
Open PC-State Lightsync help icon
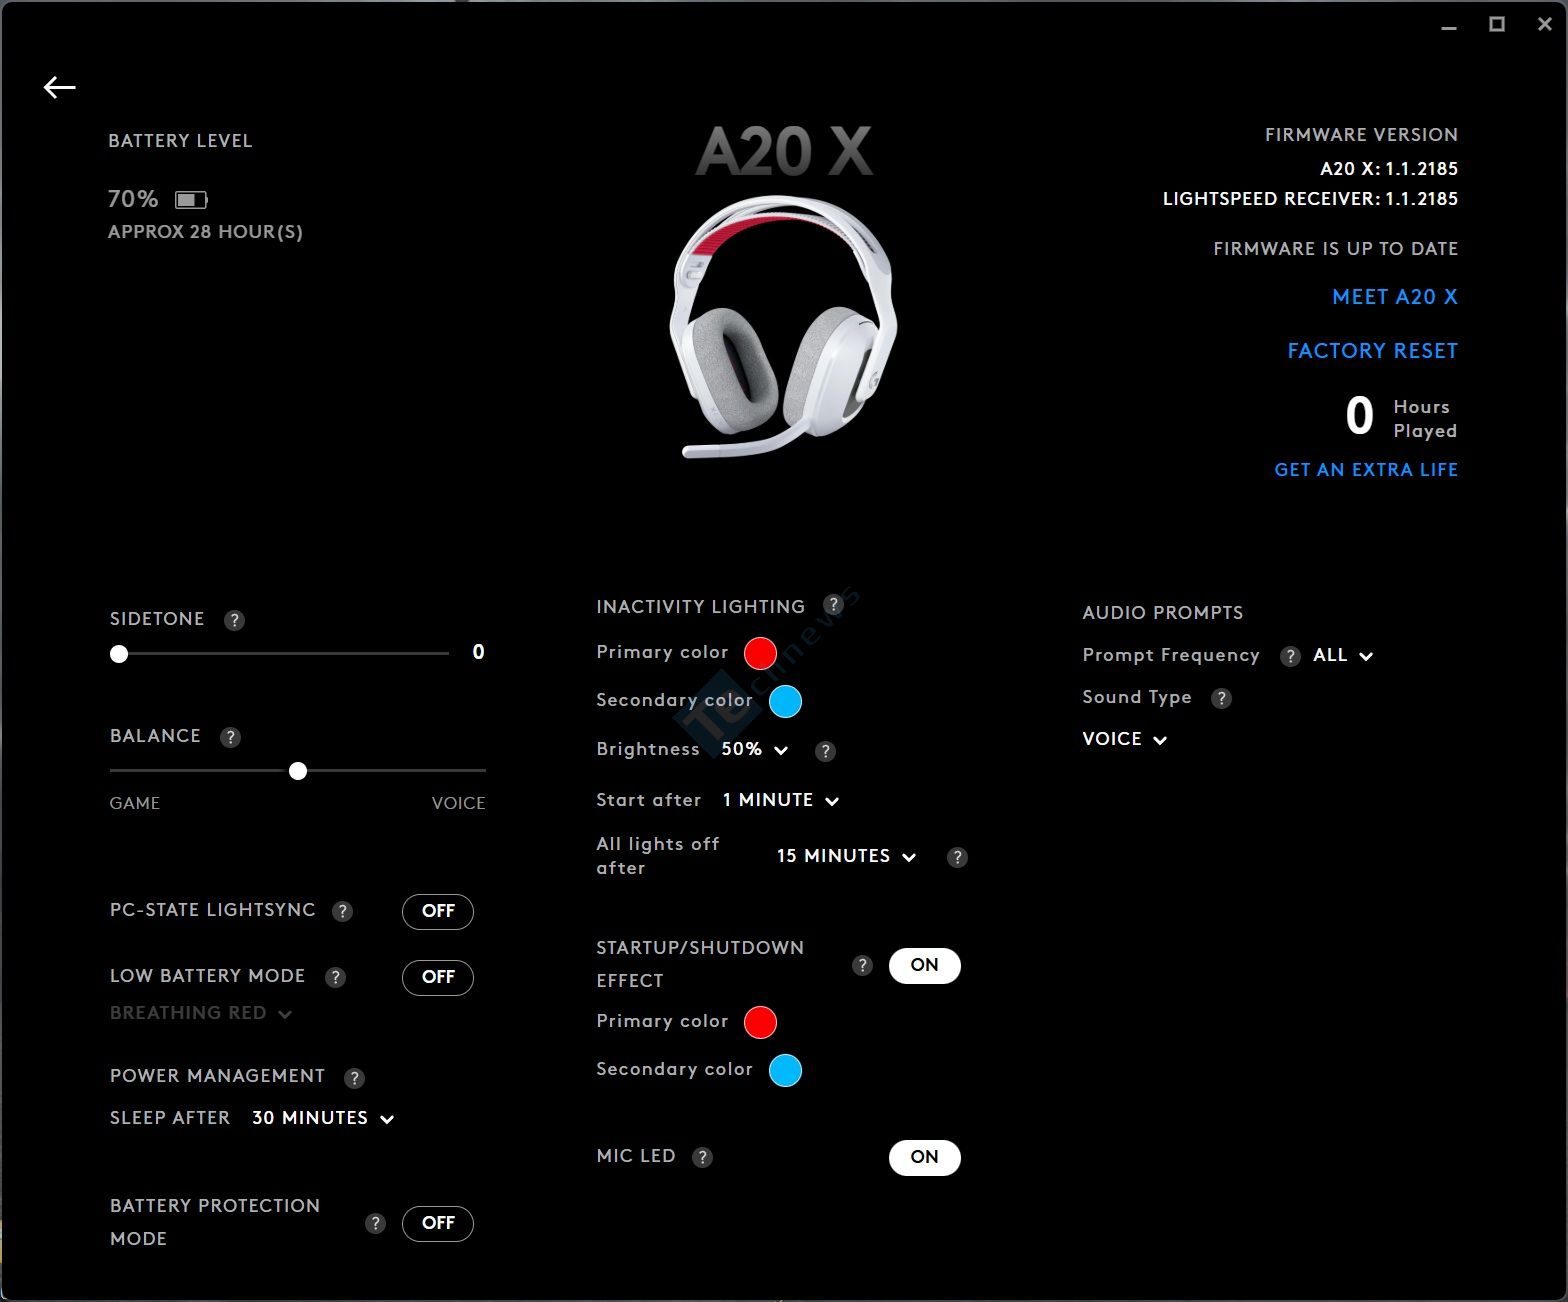pos(342,911)
